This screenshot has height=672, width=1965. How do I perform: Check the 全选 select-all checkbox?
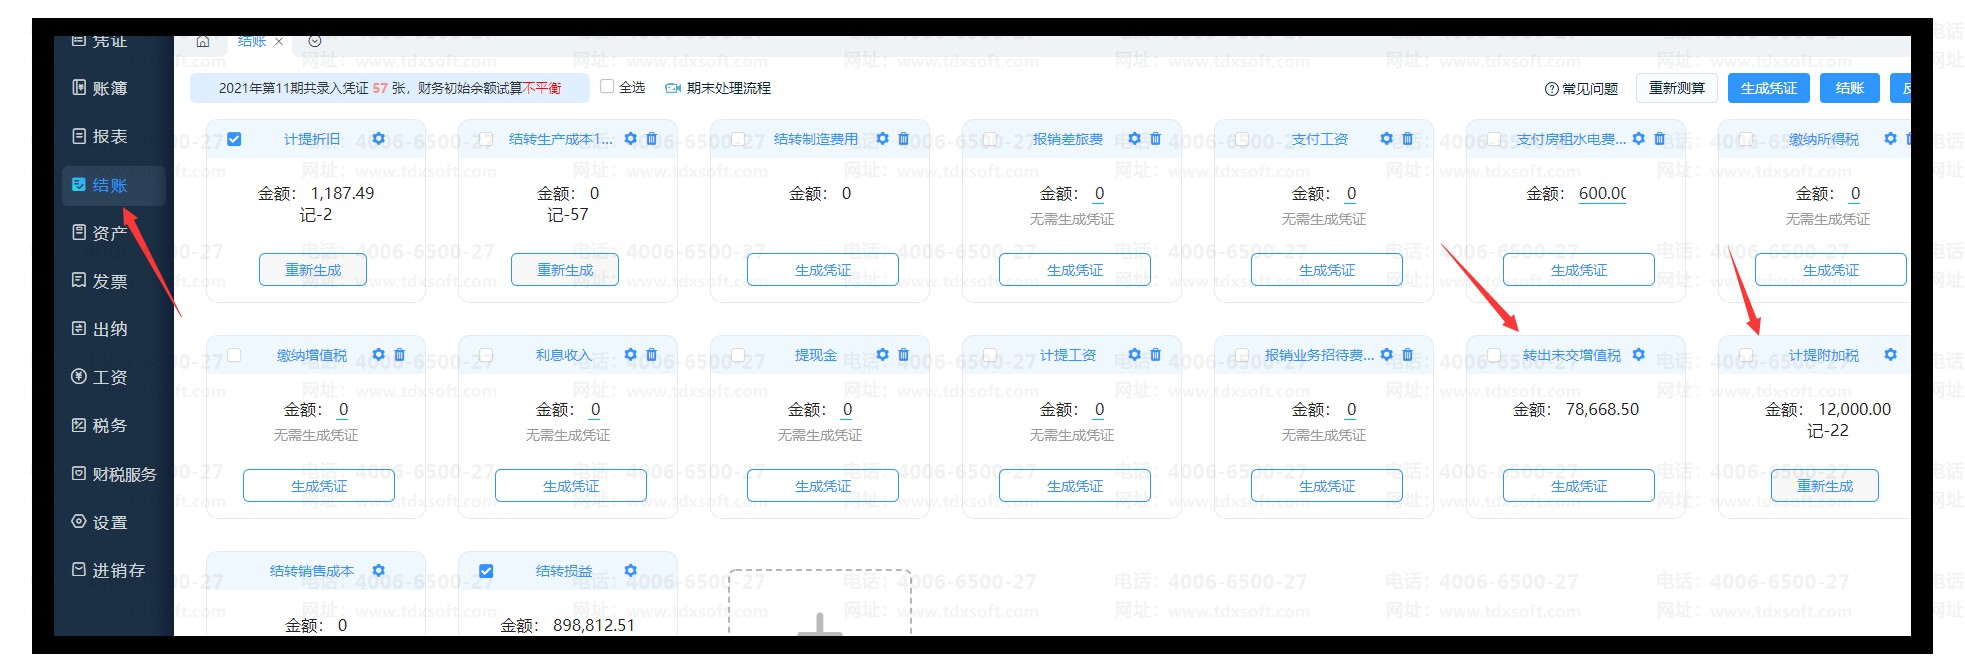coord(607,87)
